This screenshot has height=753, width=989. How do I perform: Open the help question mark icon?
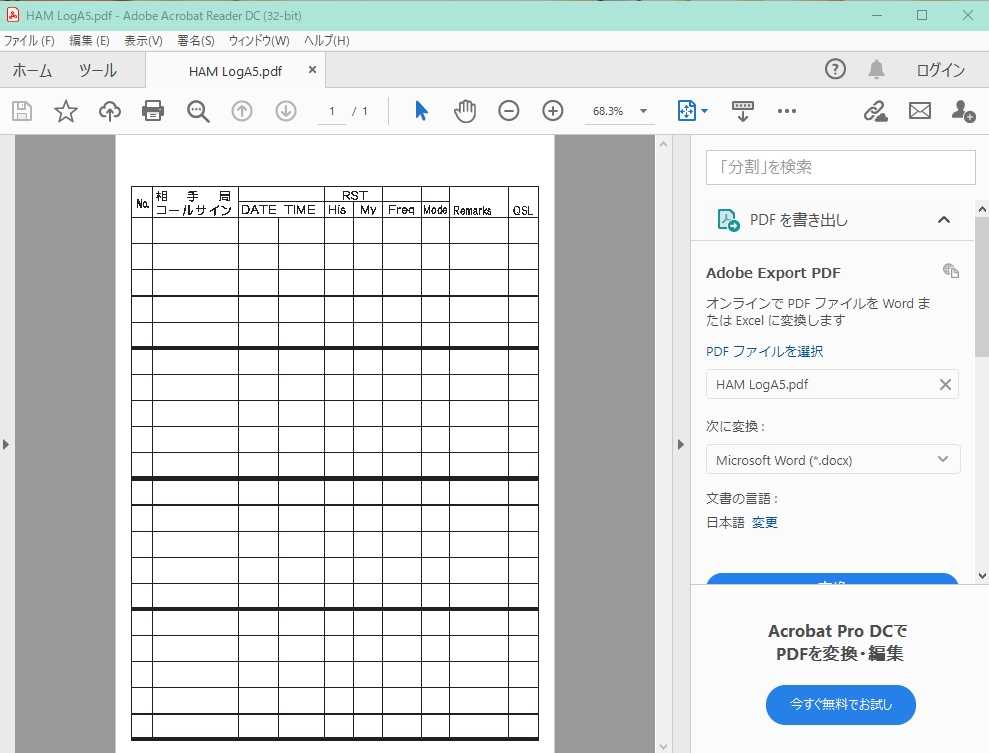(x=835, y=69)
